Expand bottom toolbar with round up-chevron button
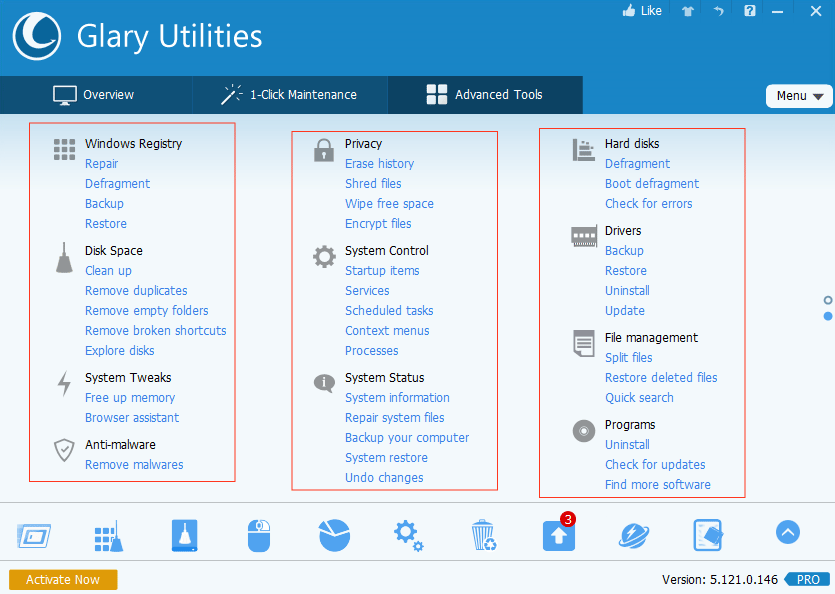835x594 pixels. click(788, 532)
